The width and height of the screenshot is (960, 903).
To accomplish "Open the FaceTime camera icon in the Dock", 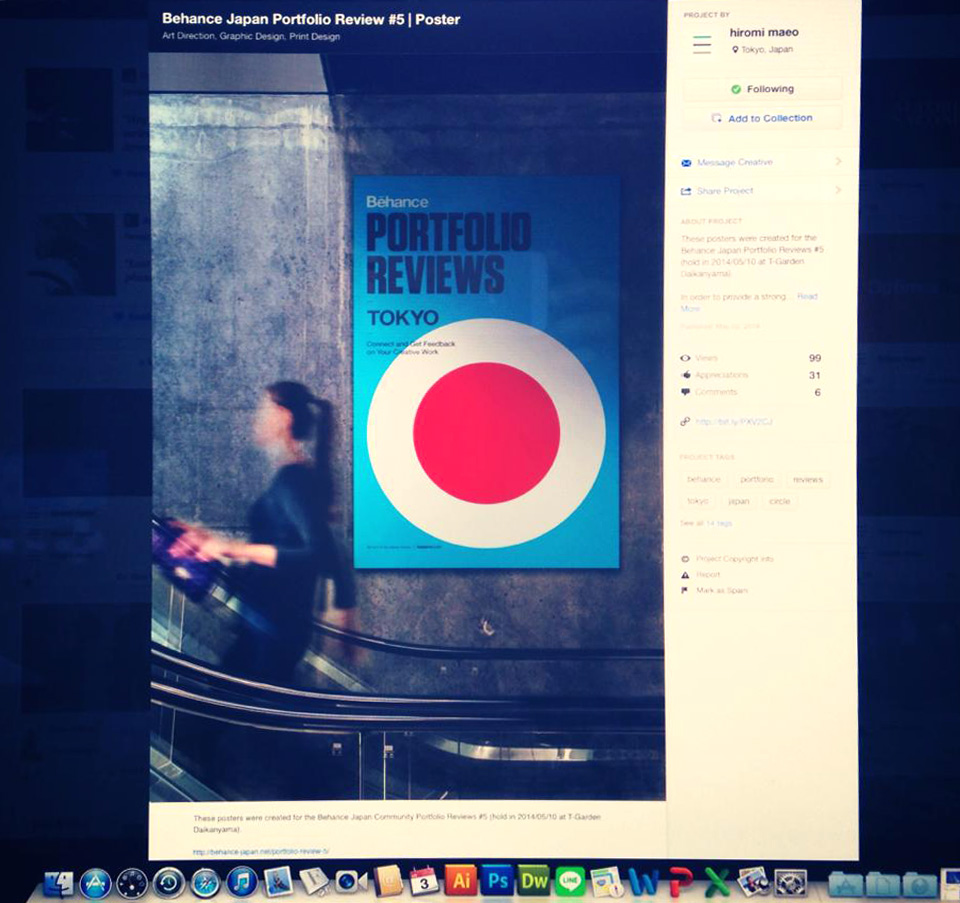I will tap(351, 882).
